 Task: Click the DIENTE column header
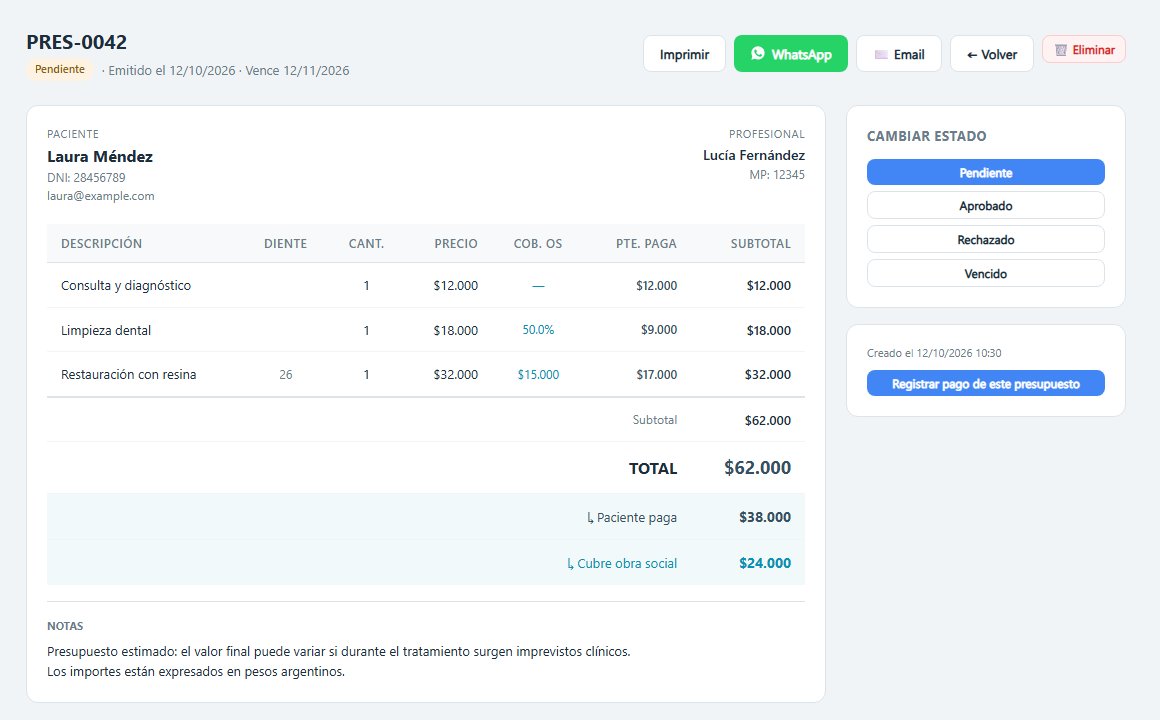[286, 243]
